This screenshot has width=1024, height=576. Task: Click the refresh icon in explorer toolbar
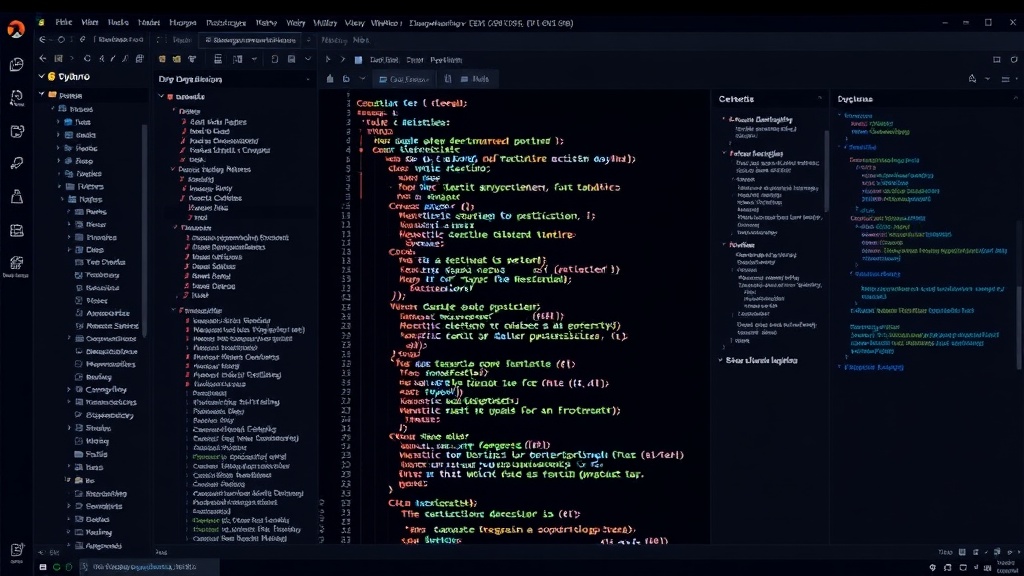pos(87,59)
